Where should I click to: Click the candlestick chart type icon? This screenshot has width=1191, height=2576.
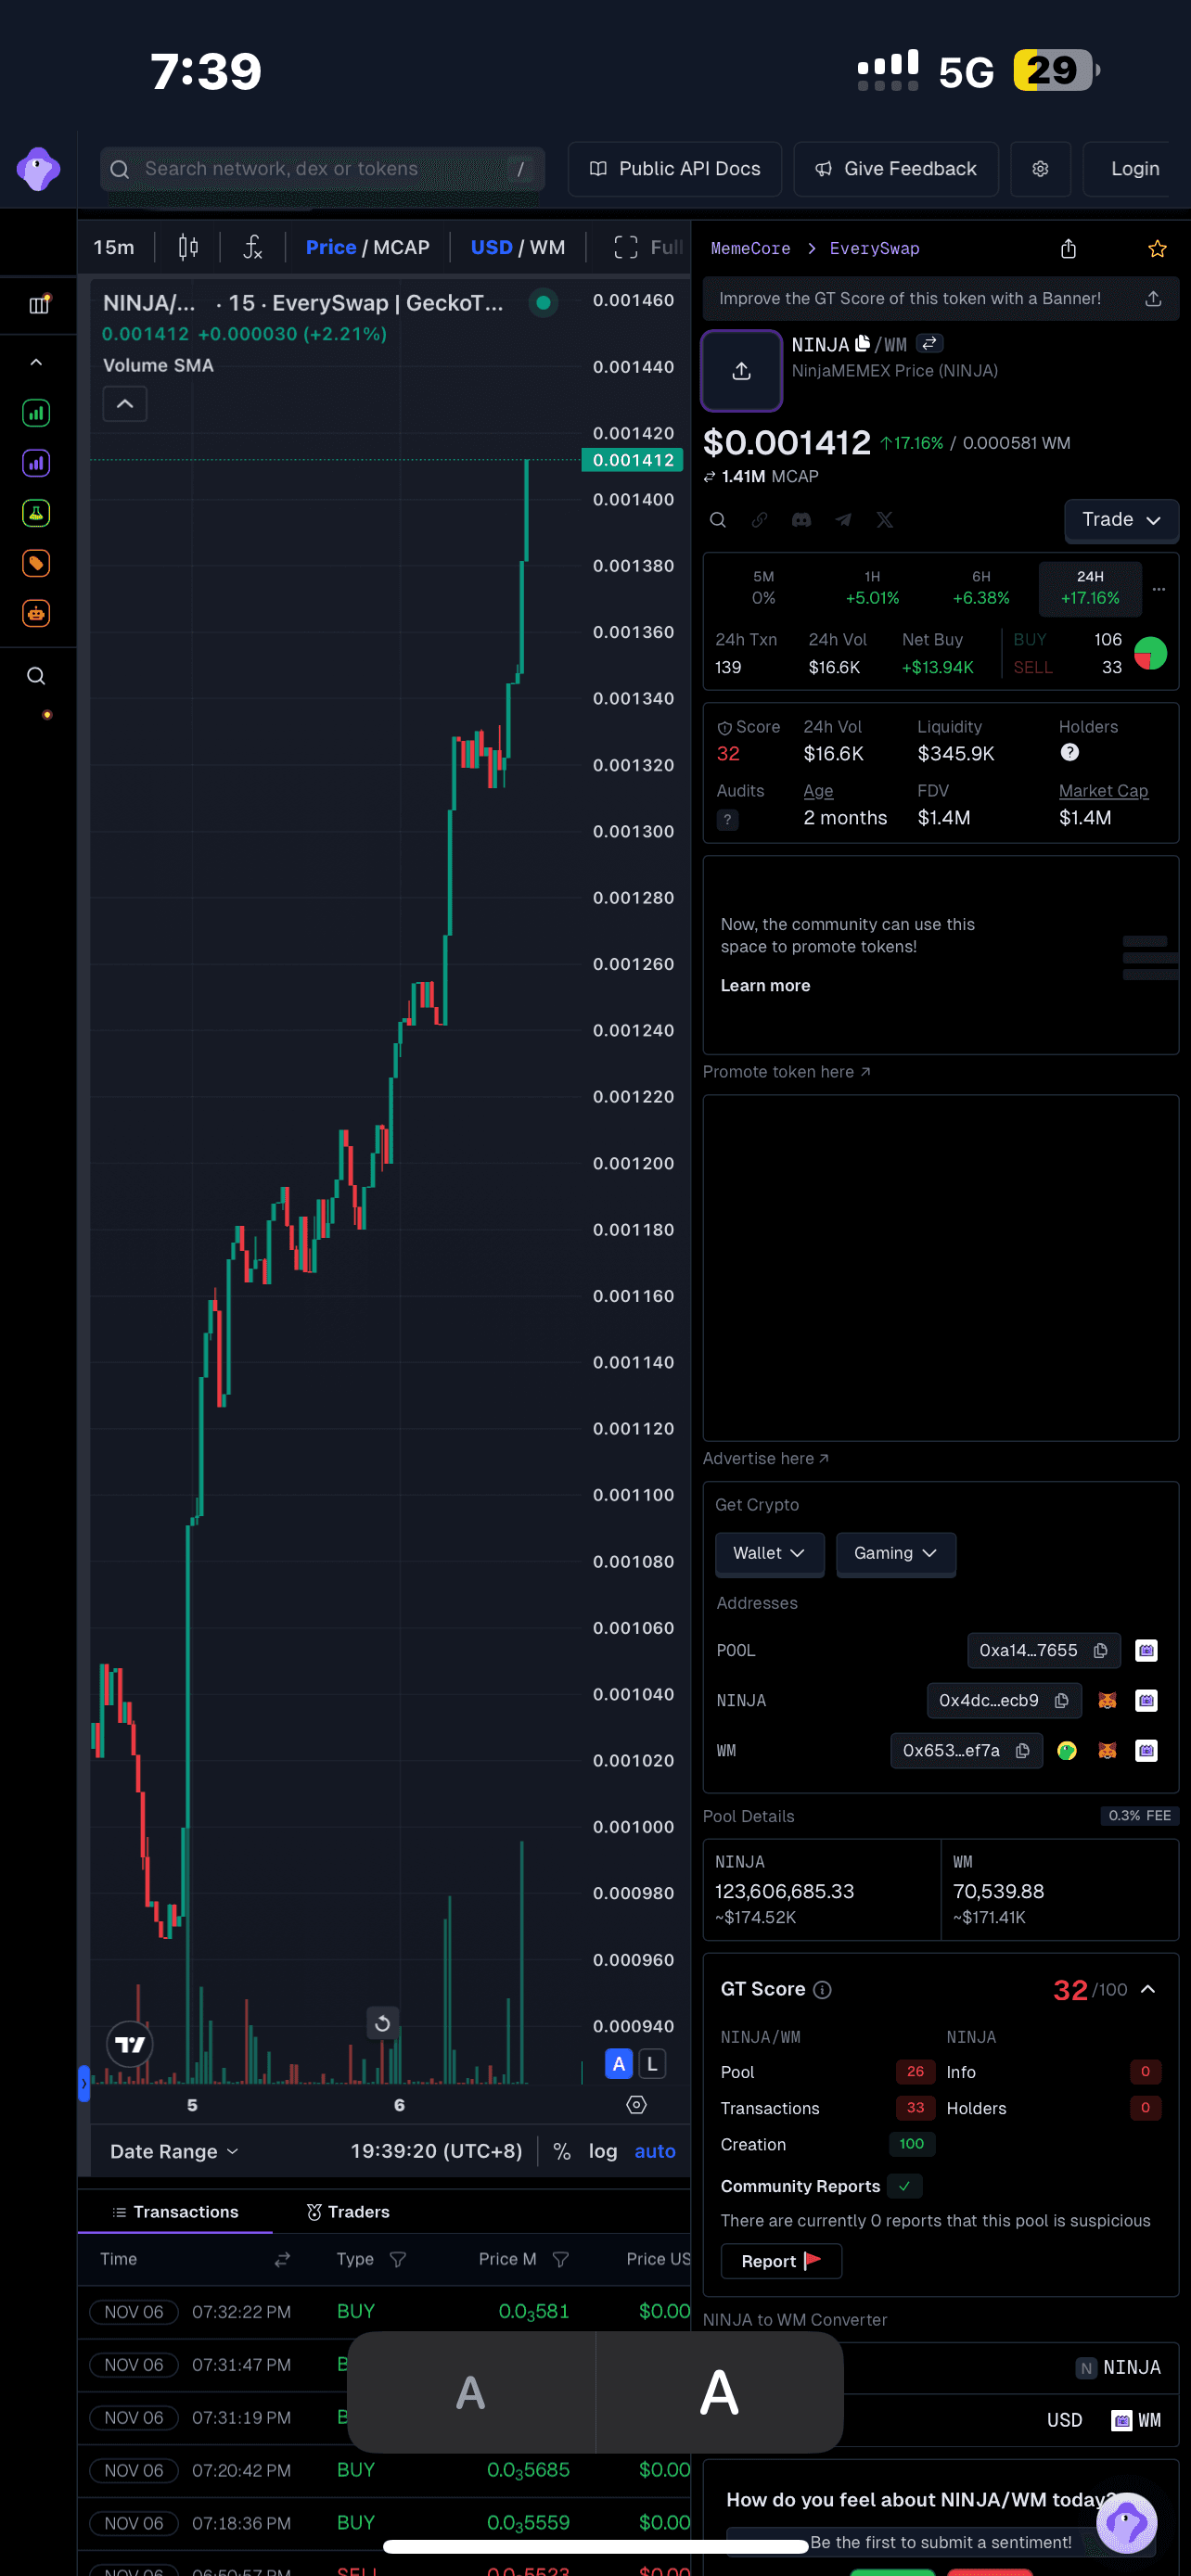188,247
